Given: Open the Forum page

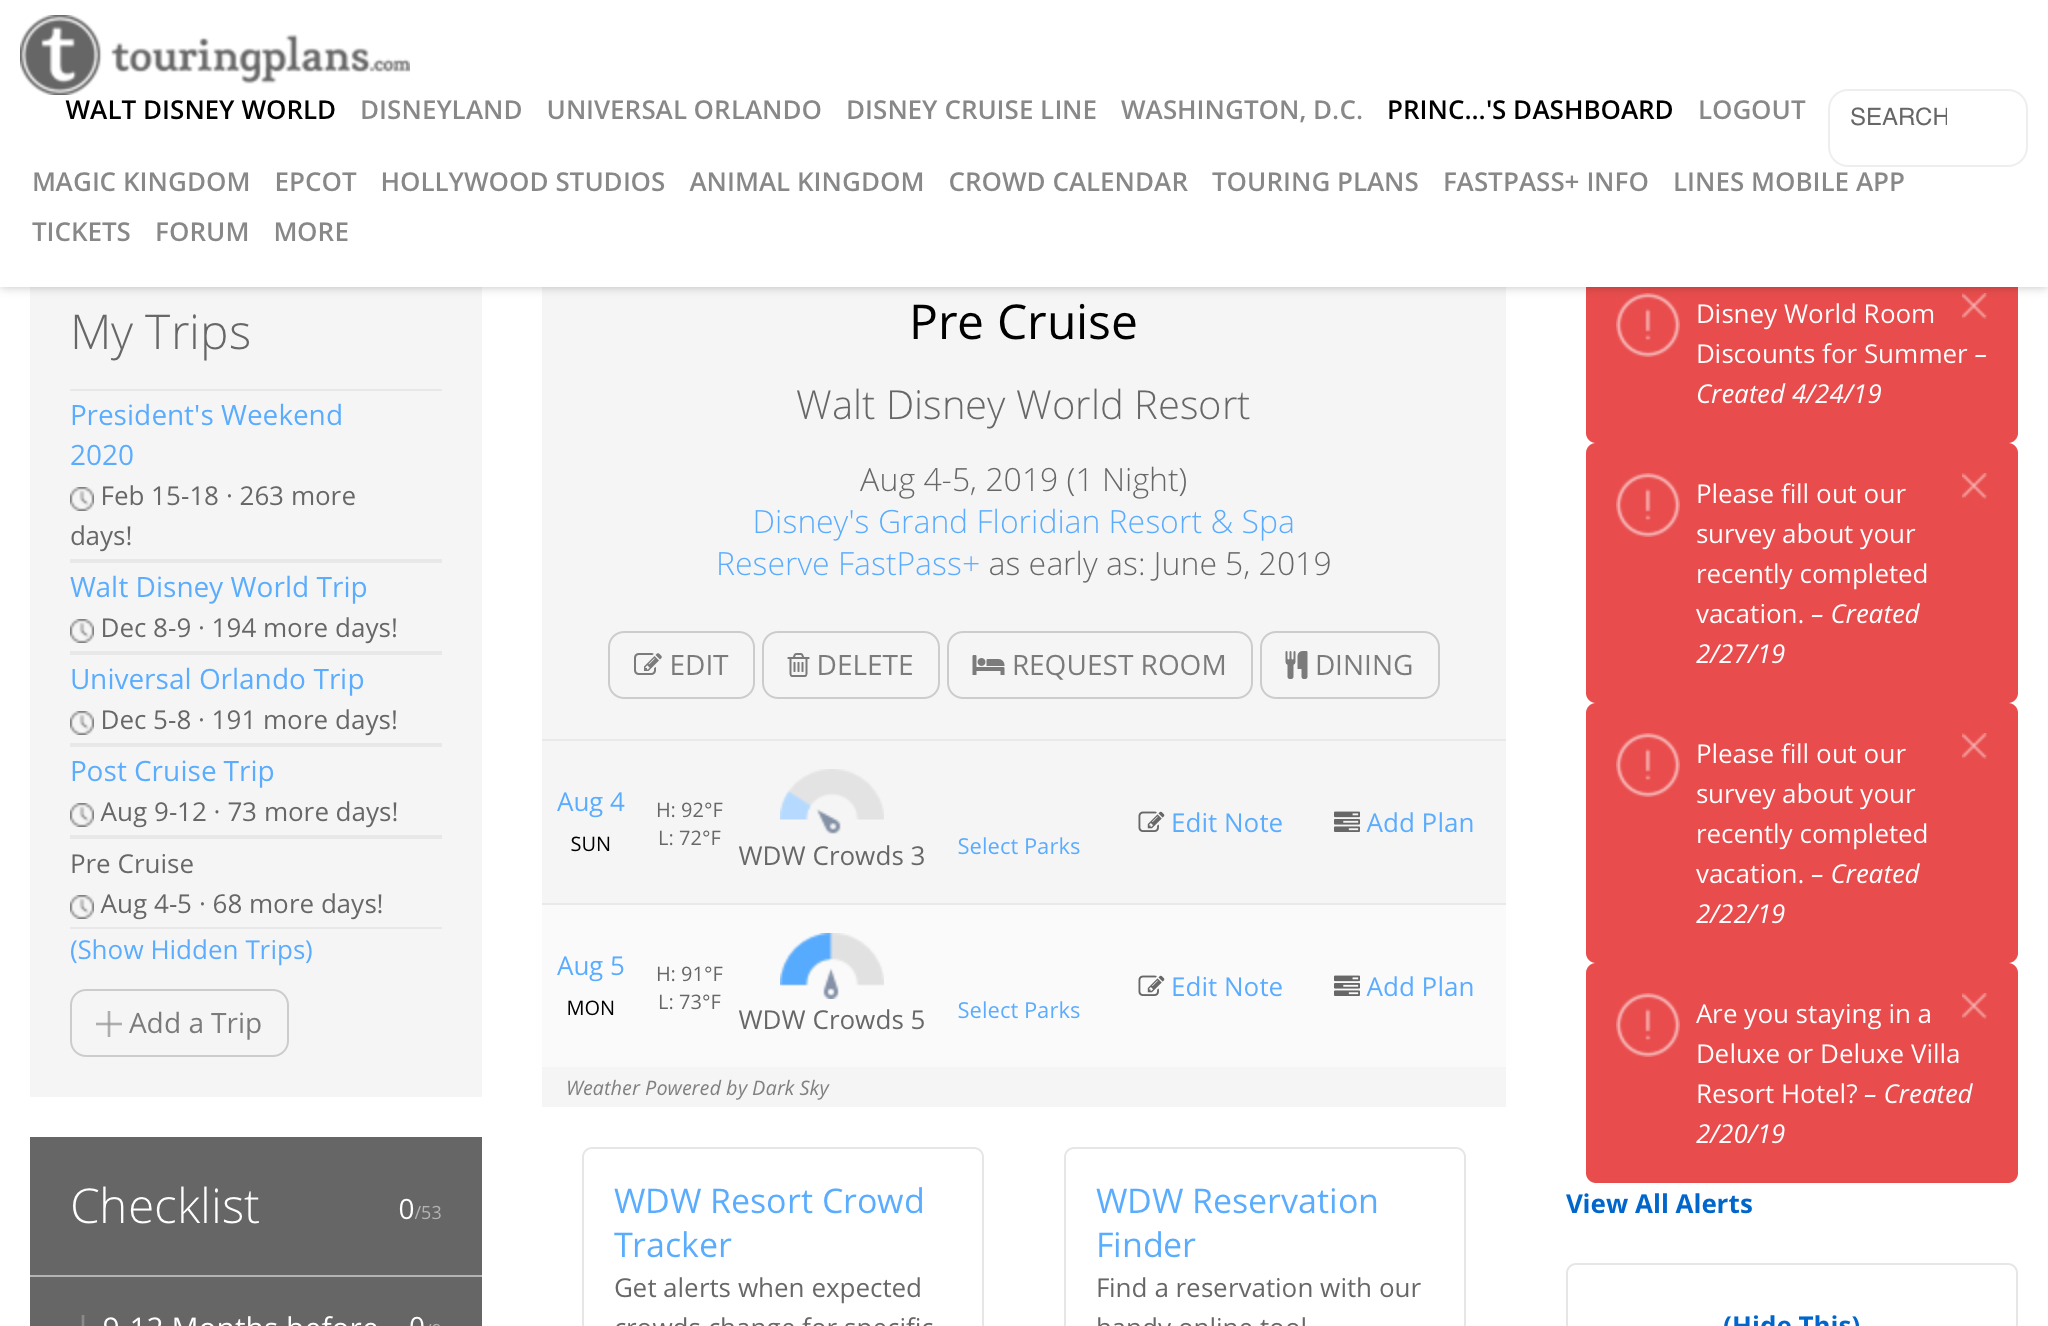Looking at the screenshot, I should tap(202, 232).
